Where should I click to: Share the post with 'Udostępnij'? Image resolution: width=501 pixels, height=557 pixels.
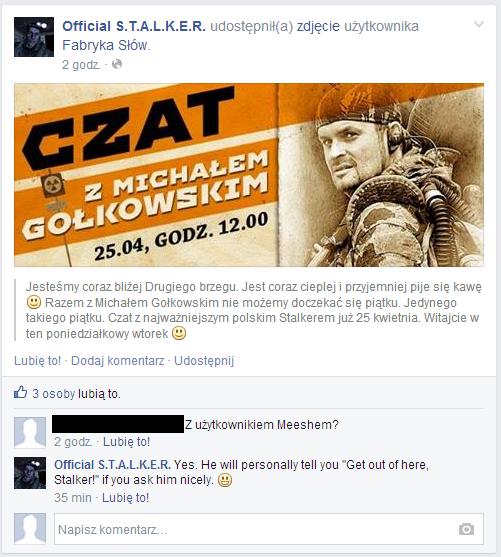click(204, 361)
